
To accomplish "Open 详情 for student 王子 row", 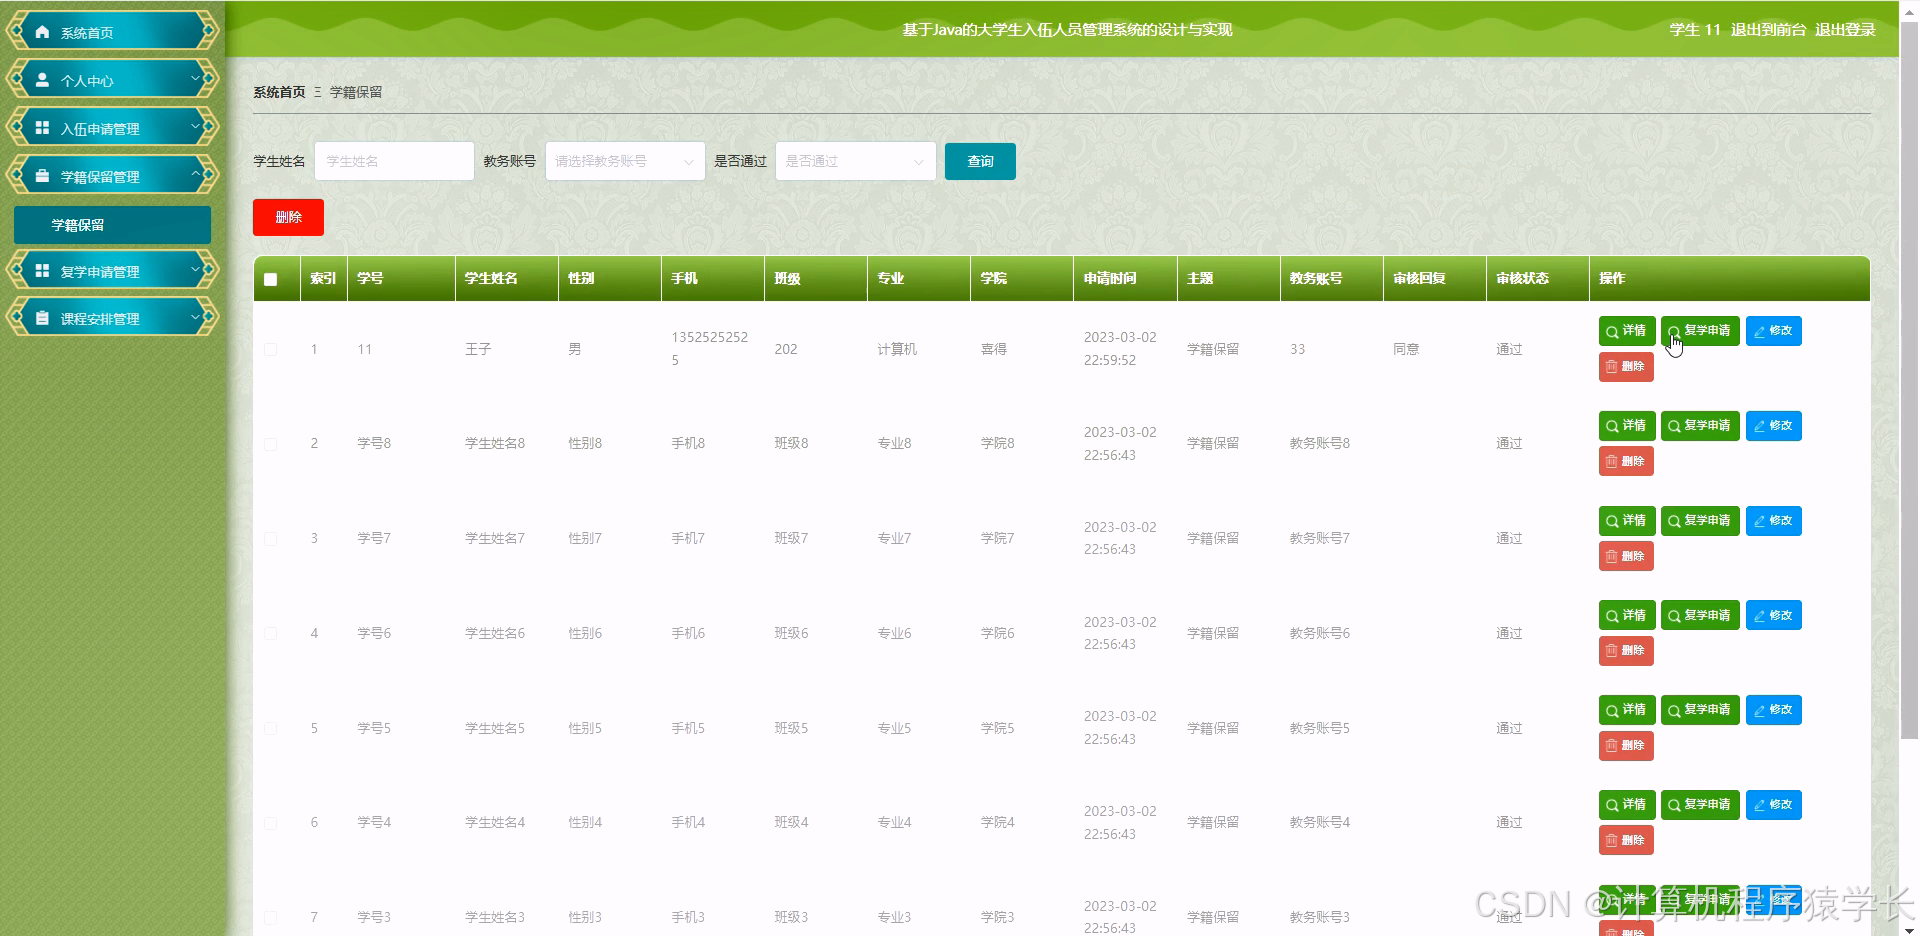I will pos(1627,331).
